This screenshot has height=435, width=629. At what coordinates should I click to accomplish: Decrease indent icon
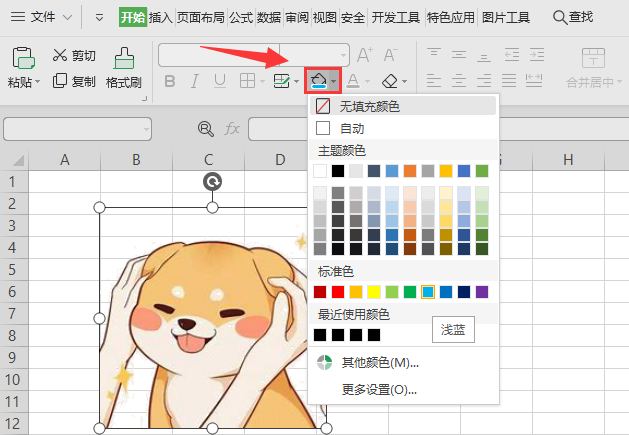tap(511, 55)
